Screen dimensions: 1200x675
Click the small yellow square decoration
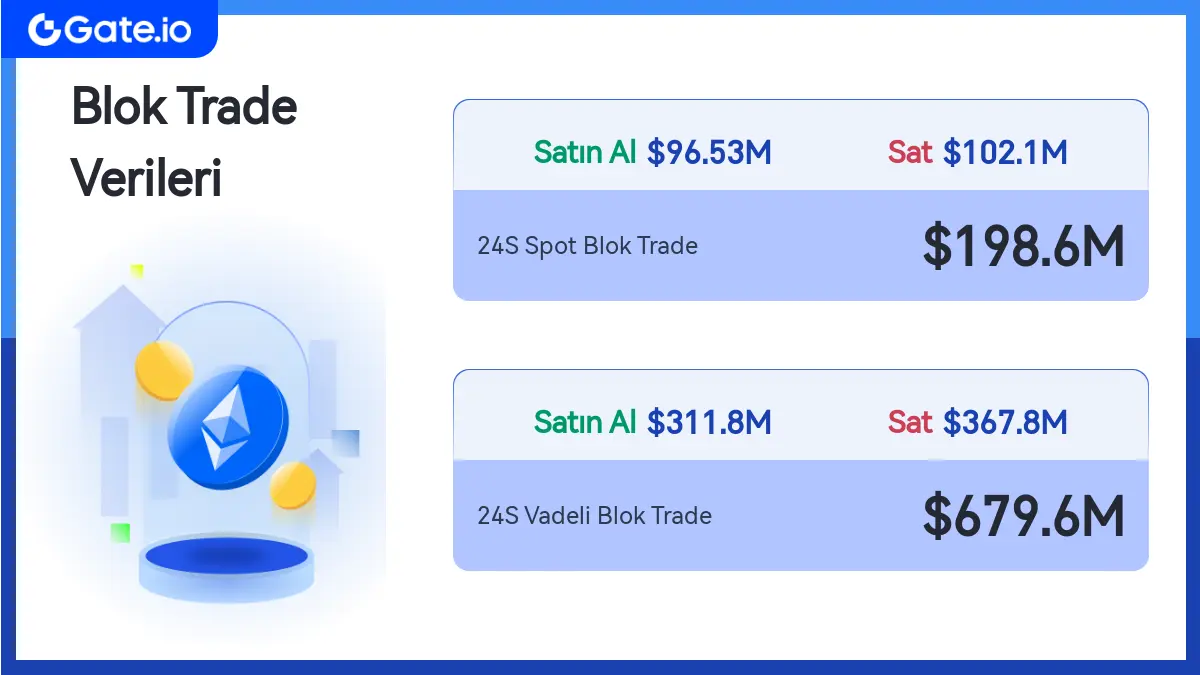[x=137, y=270]
